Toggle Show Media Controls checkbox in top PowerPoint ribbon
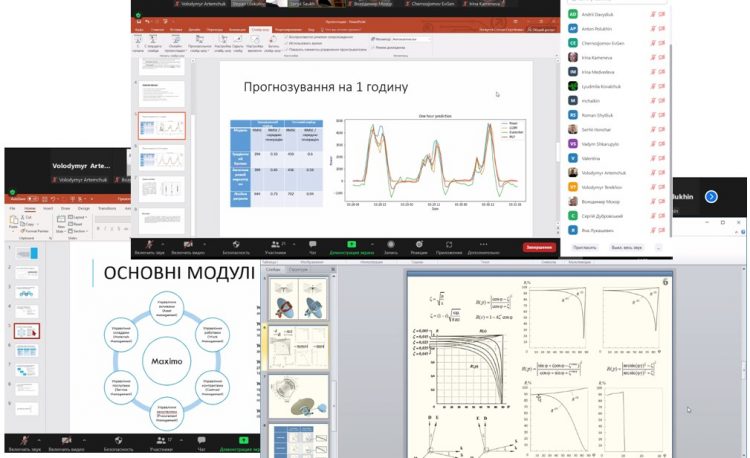750x458 pixels. [325, 49]
